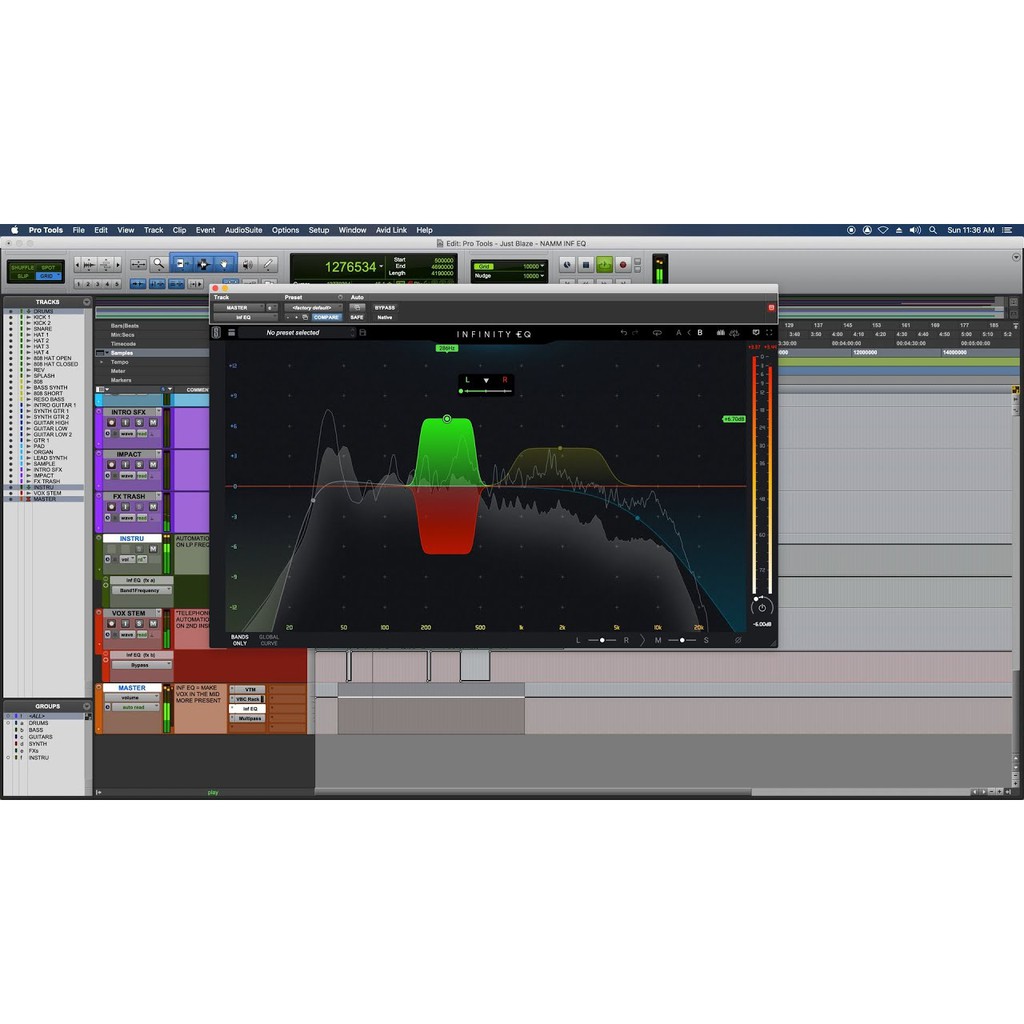Open the MASTER volume view dropdown

(x=131, y=697)
